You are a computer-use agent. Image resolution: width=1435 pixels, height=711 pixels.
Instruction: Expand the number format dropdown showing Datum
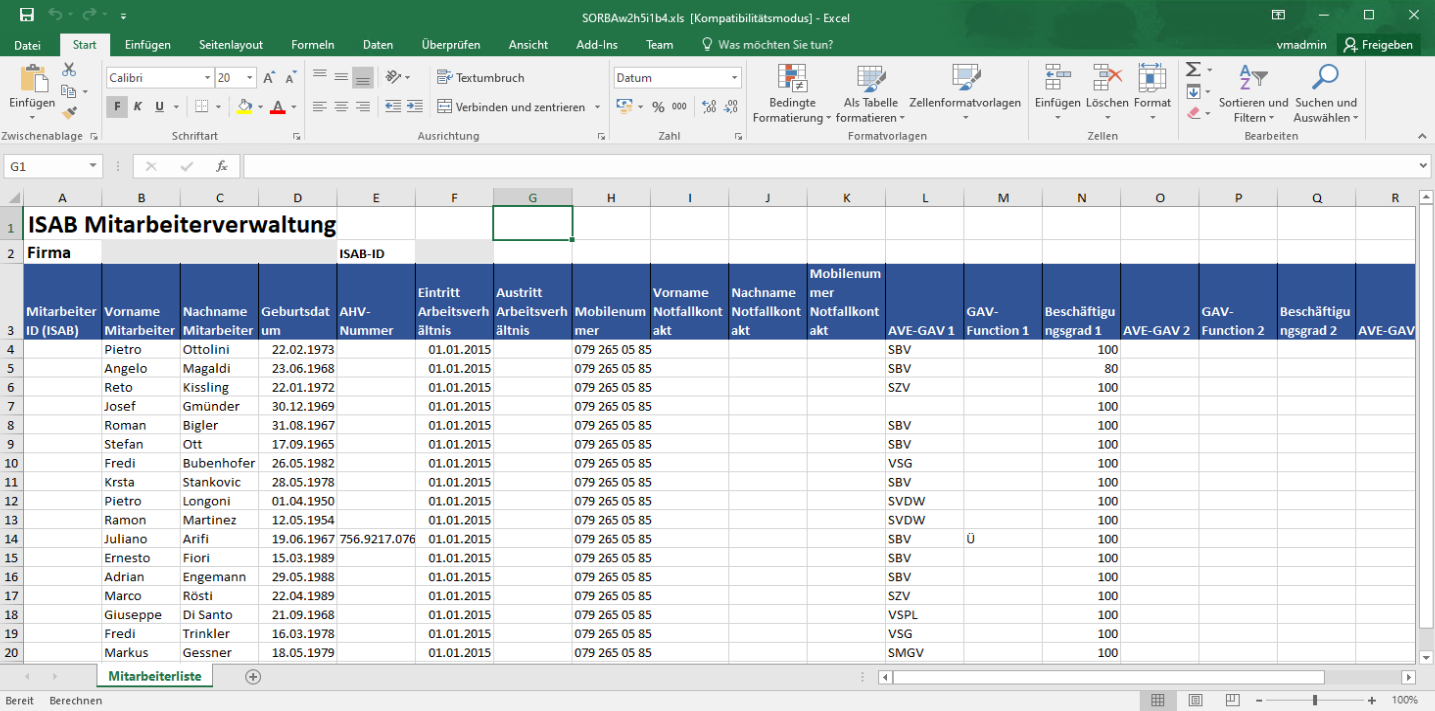click(734, 78)
